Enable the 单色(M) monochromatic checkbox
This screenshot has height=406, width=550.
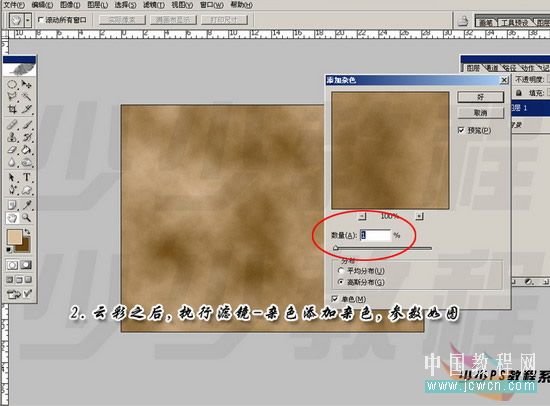point(335,299)
